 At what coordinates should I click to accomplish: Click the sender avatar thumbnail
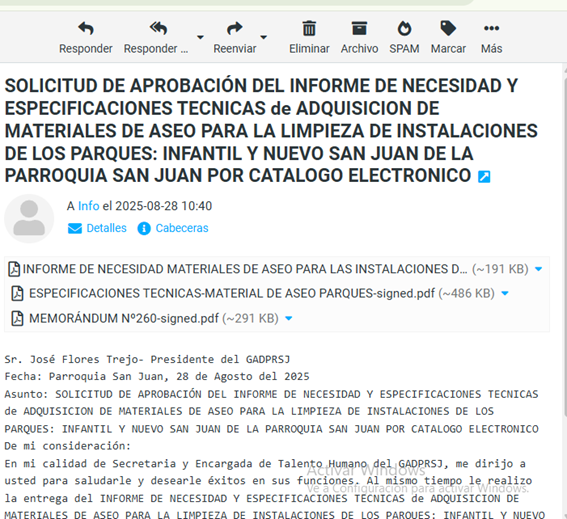[x=29, y=218]
